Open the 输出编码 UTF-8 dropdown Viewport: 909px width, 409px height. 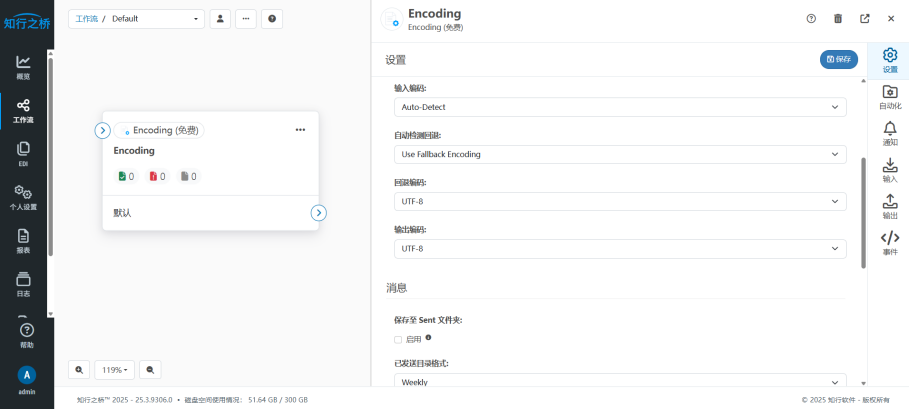click(x=620, y=248)
